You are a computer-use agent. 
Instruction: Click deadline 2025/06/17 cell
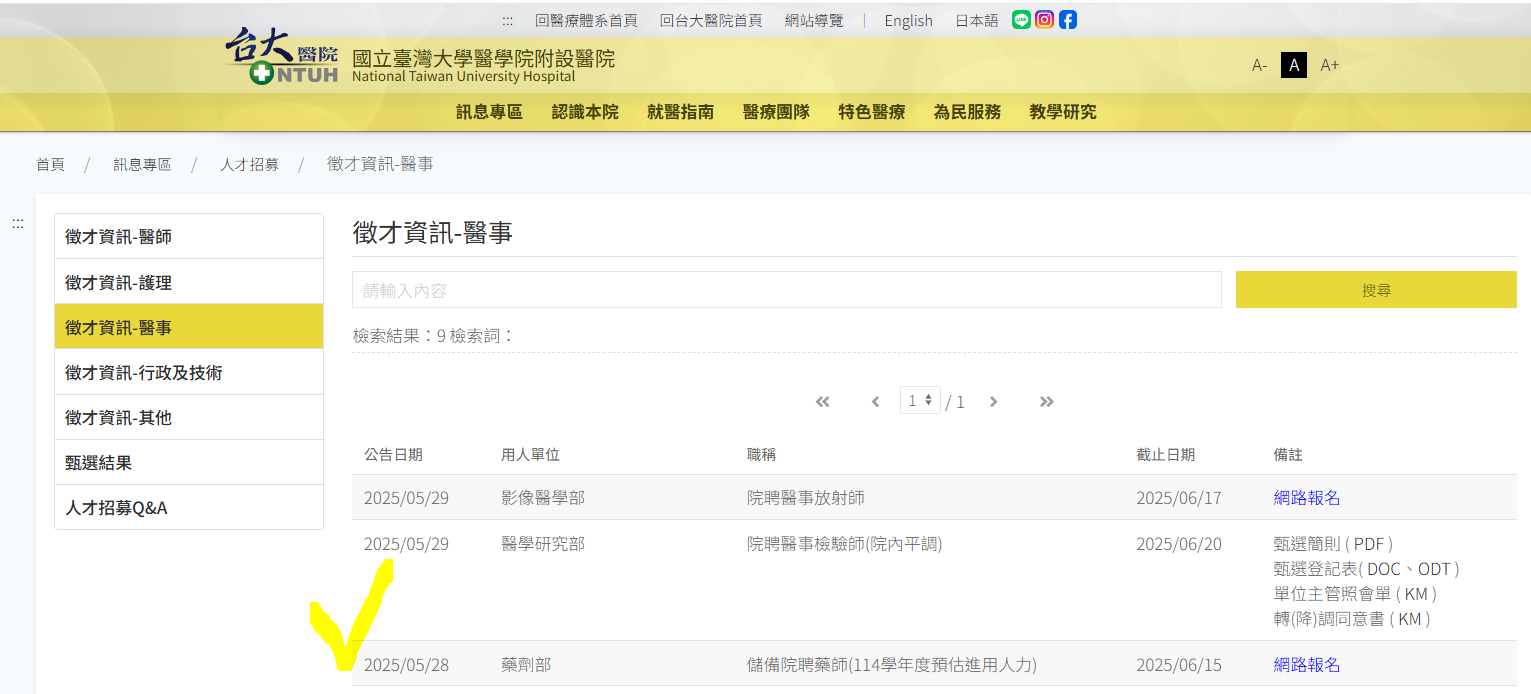click(x=1179, y=497)
